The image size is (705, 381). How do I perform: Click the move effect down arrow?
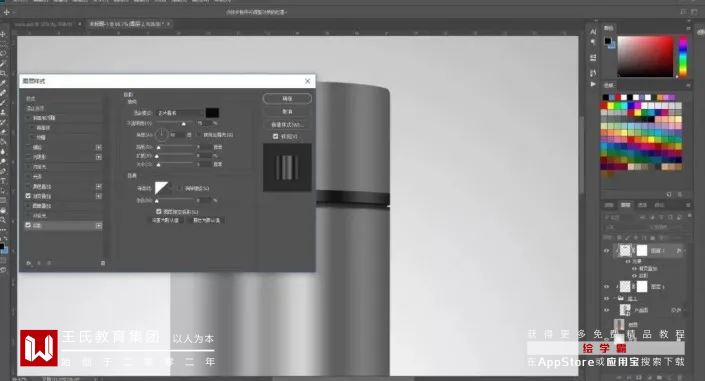coord(49,263)
